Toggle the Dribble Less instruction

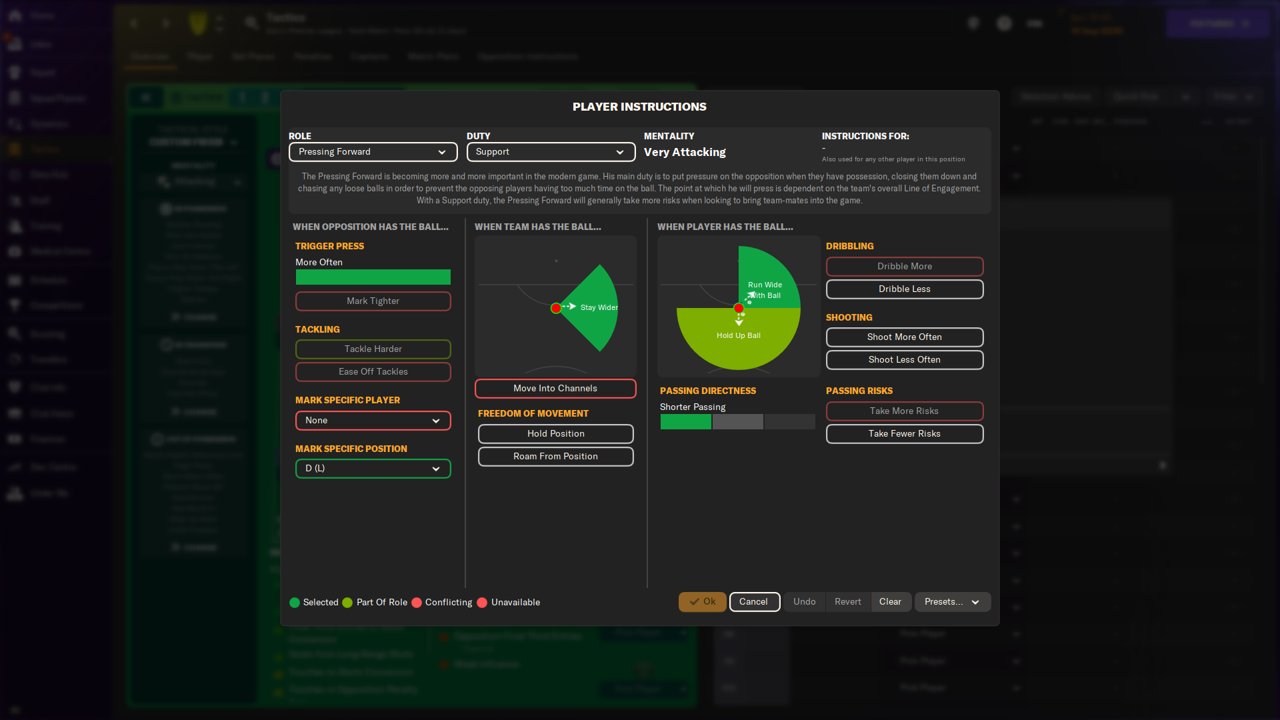[905, 289]
